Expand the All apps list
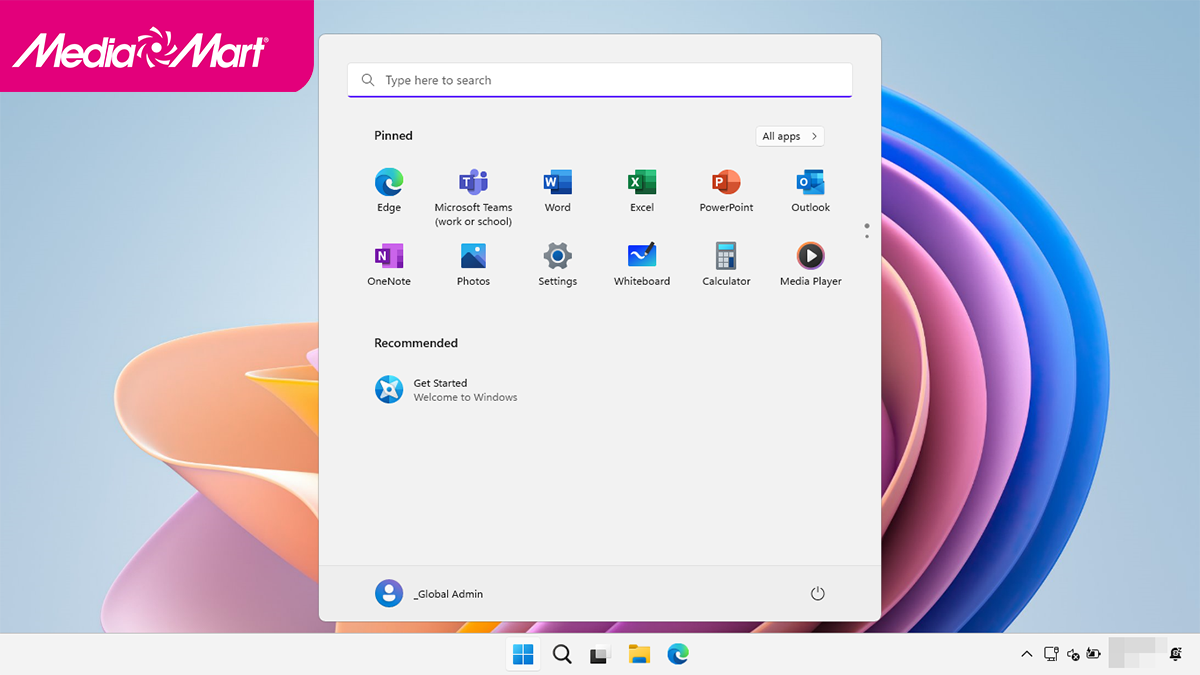The image size is (1200, 675). pyautogui.click(x=790, y=136)
